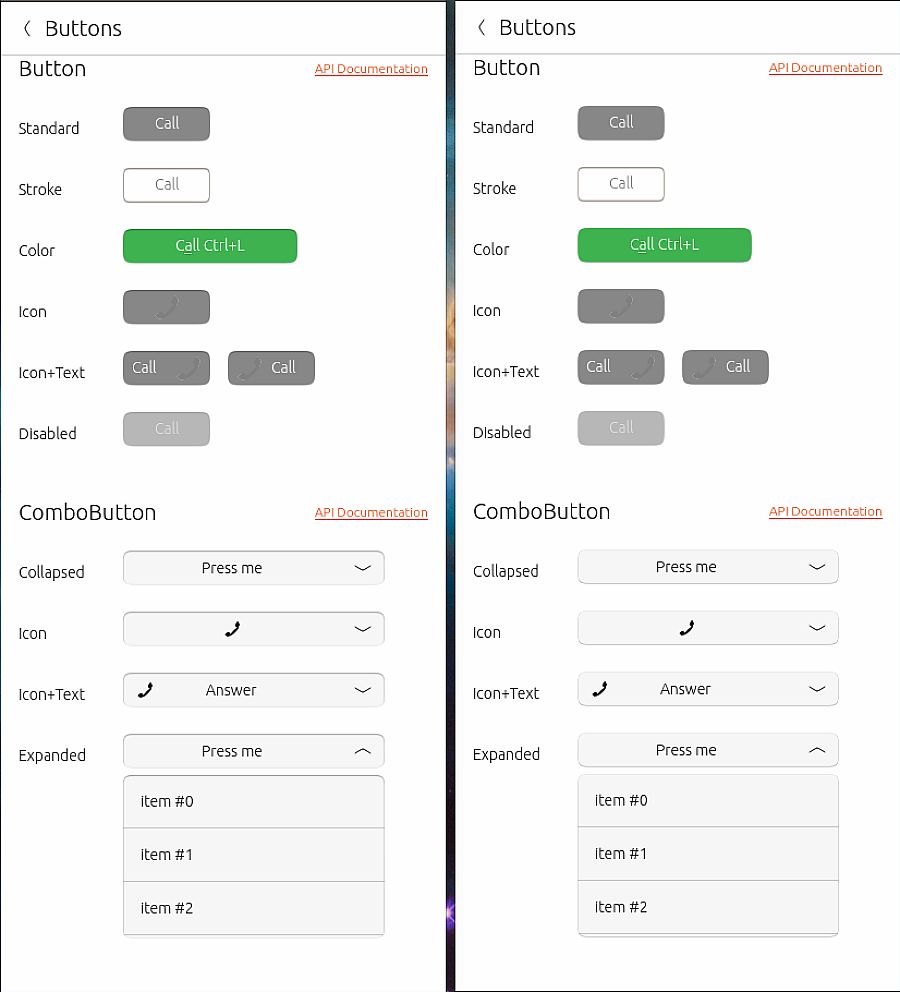The width and height of the screenshot is (900, 992).
Task: Open the Icon combo button's dropdown arrow, right window
Action: pyautogui.click(x=816, y=628)
